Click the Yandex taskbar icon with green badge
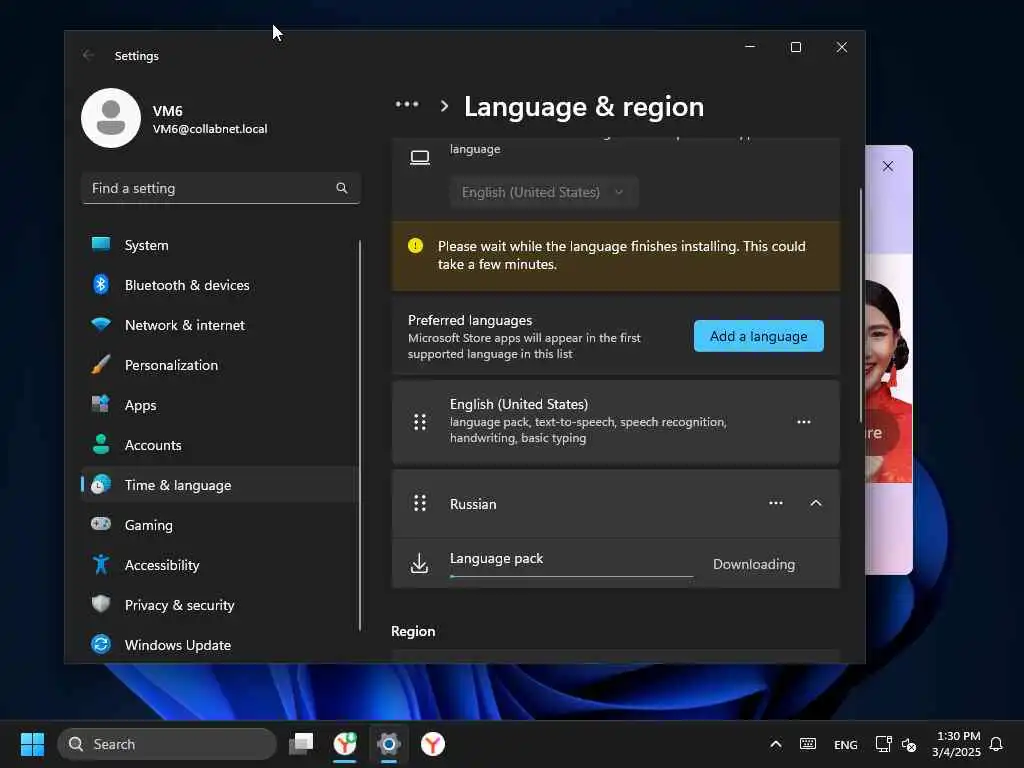 [x=345, y=744]
